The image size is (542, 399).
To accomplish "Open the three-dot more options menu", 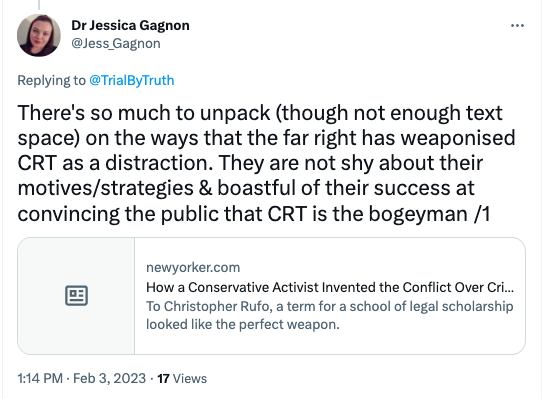I will click(x=517, y=26).
